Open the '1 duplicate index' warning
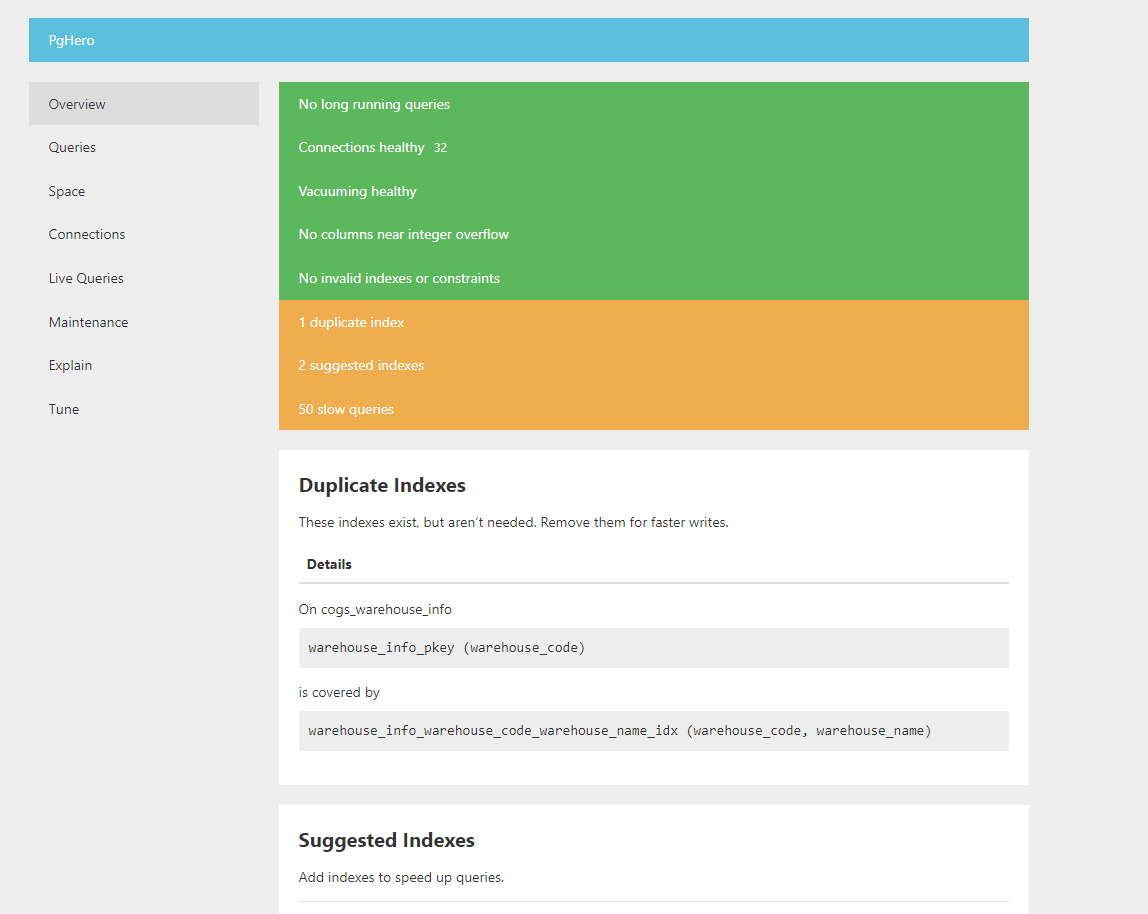The width and height of the screenshot is (1148, 914). pos(351,321)
